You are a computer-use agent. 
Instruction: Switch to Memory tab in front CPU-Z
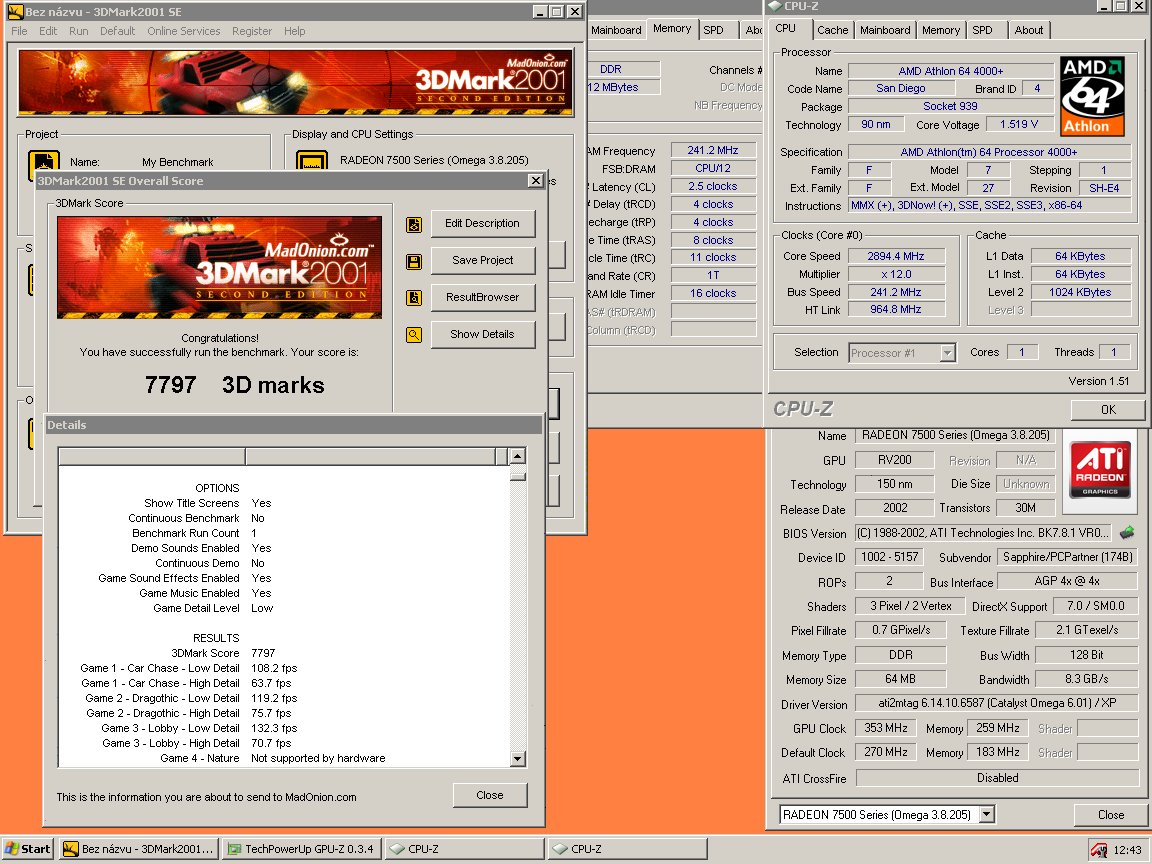941,30
